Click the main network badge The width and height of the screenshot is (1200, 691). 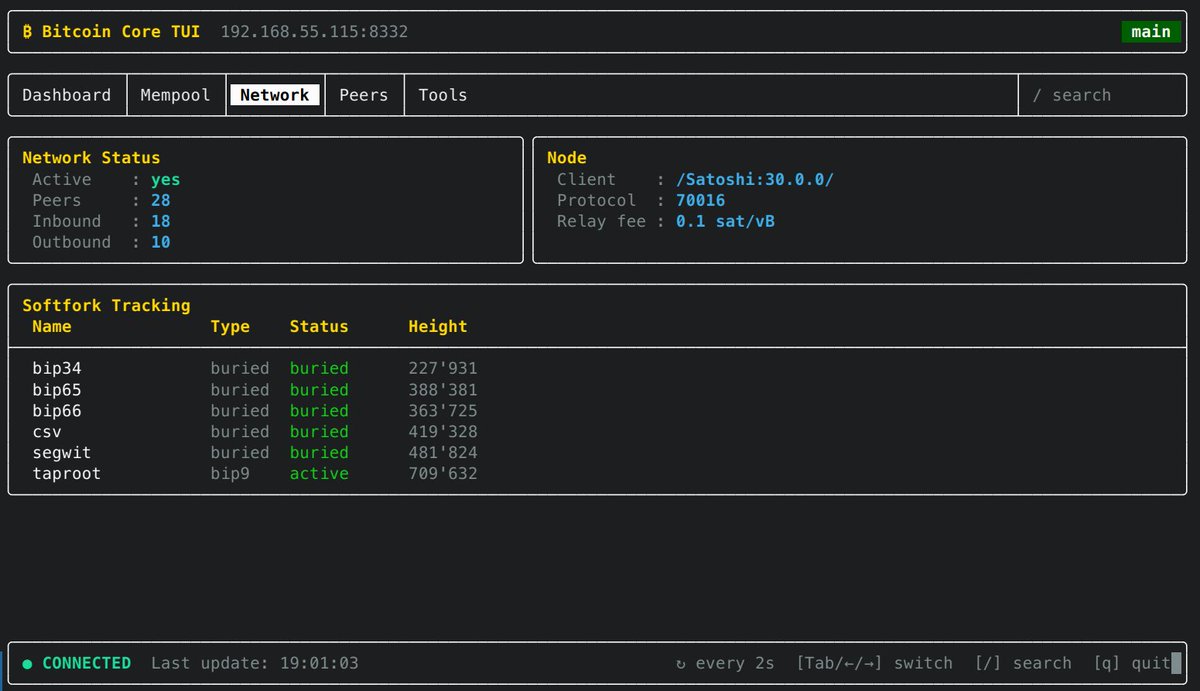[x=1151, y=32]
